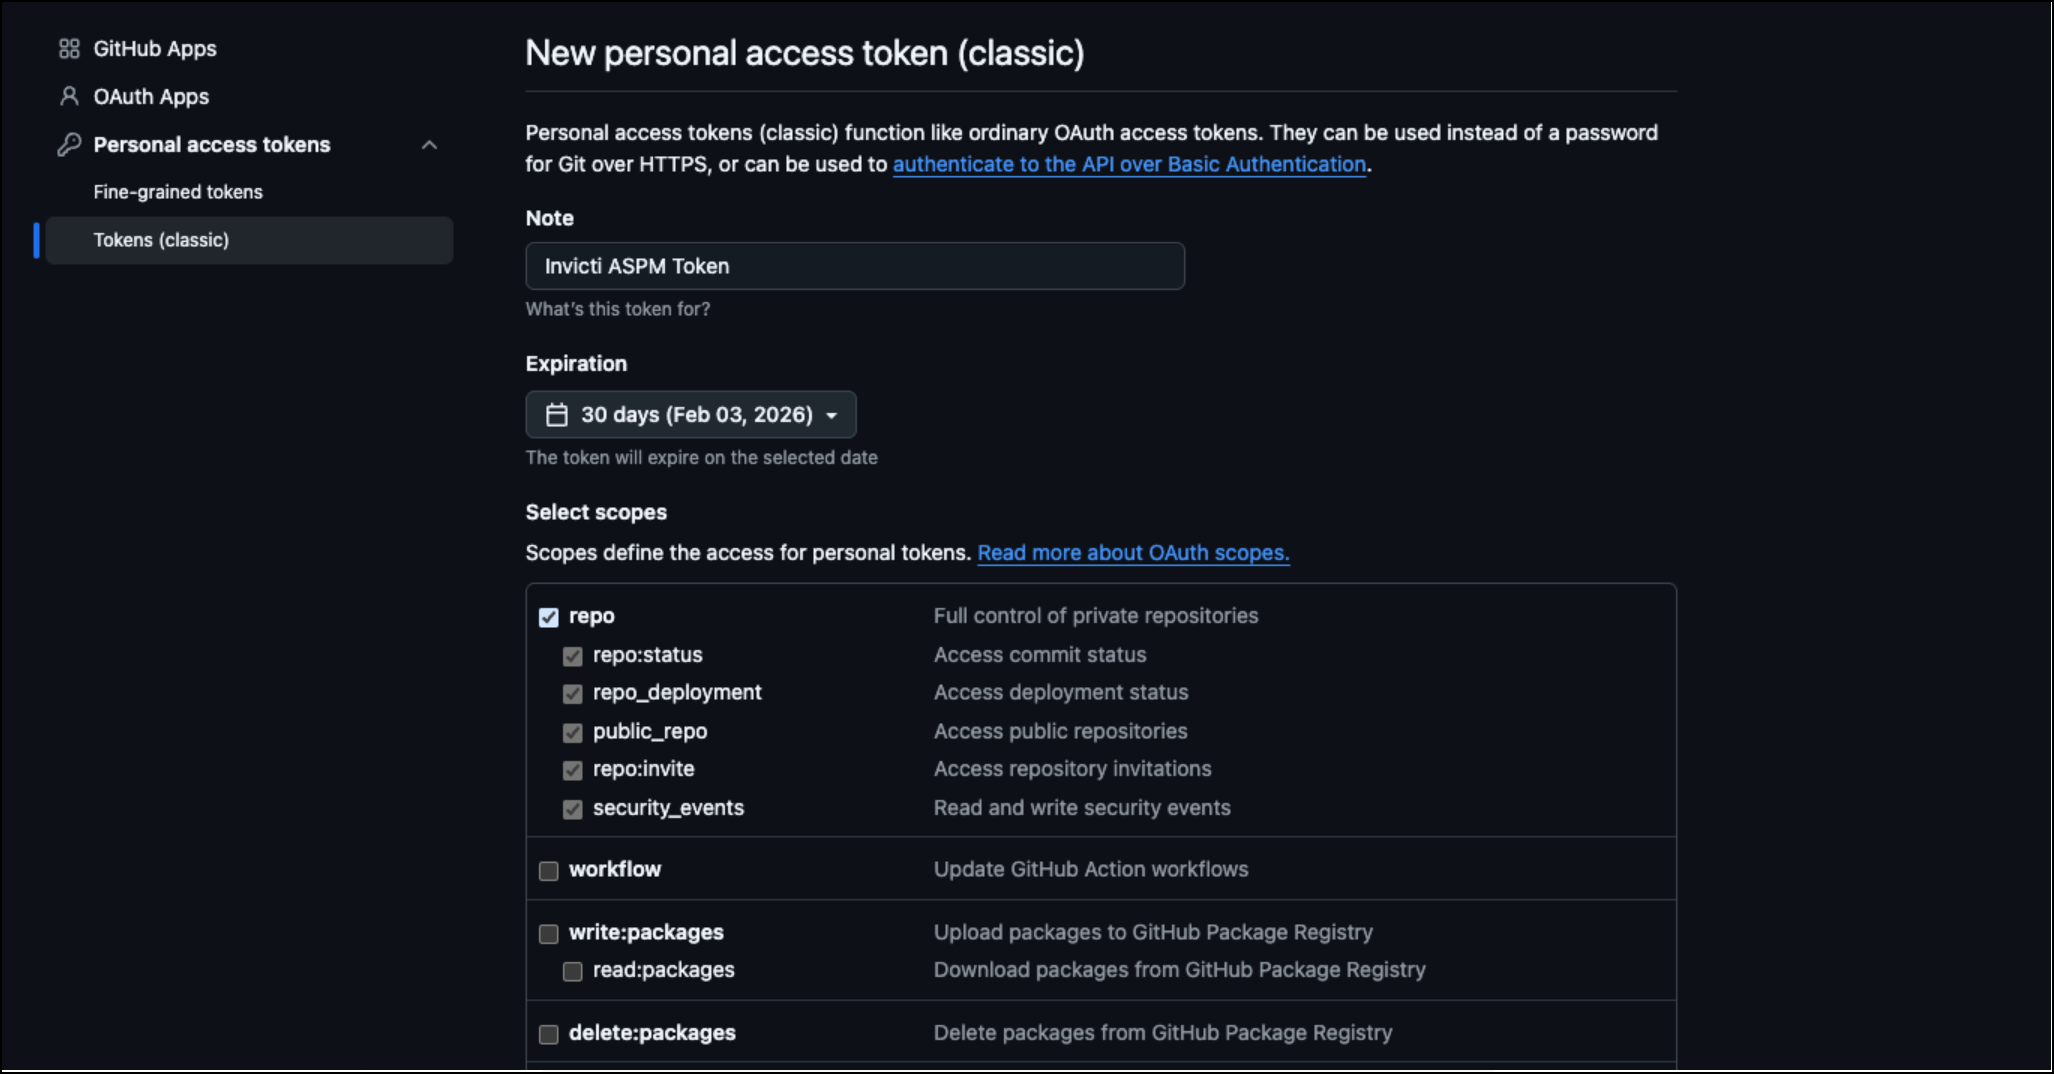
Task: Open the GitHub Apps sidebar item
Action: click(x=155, y=49)
